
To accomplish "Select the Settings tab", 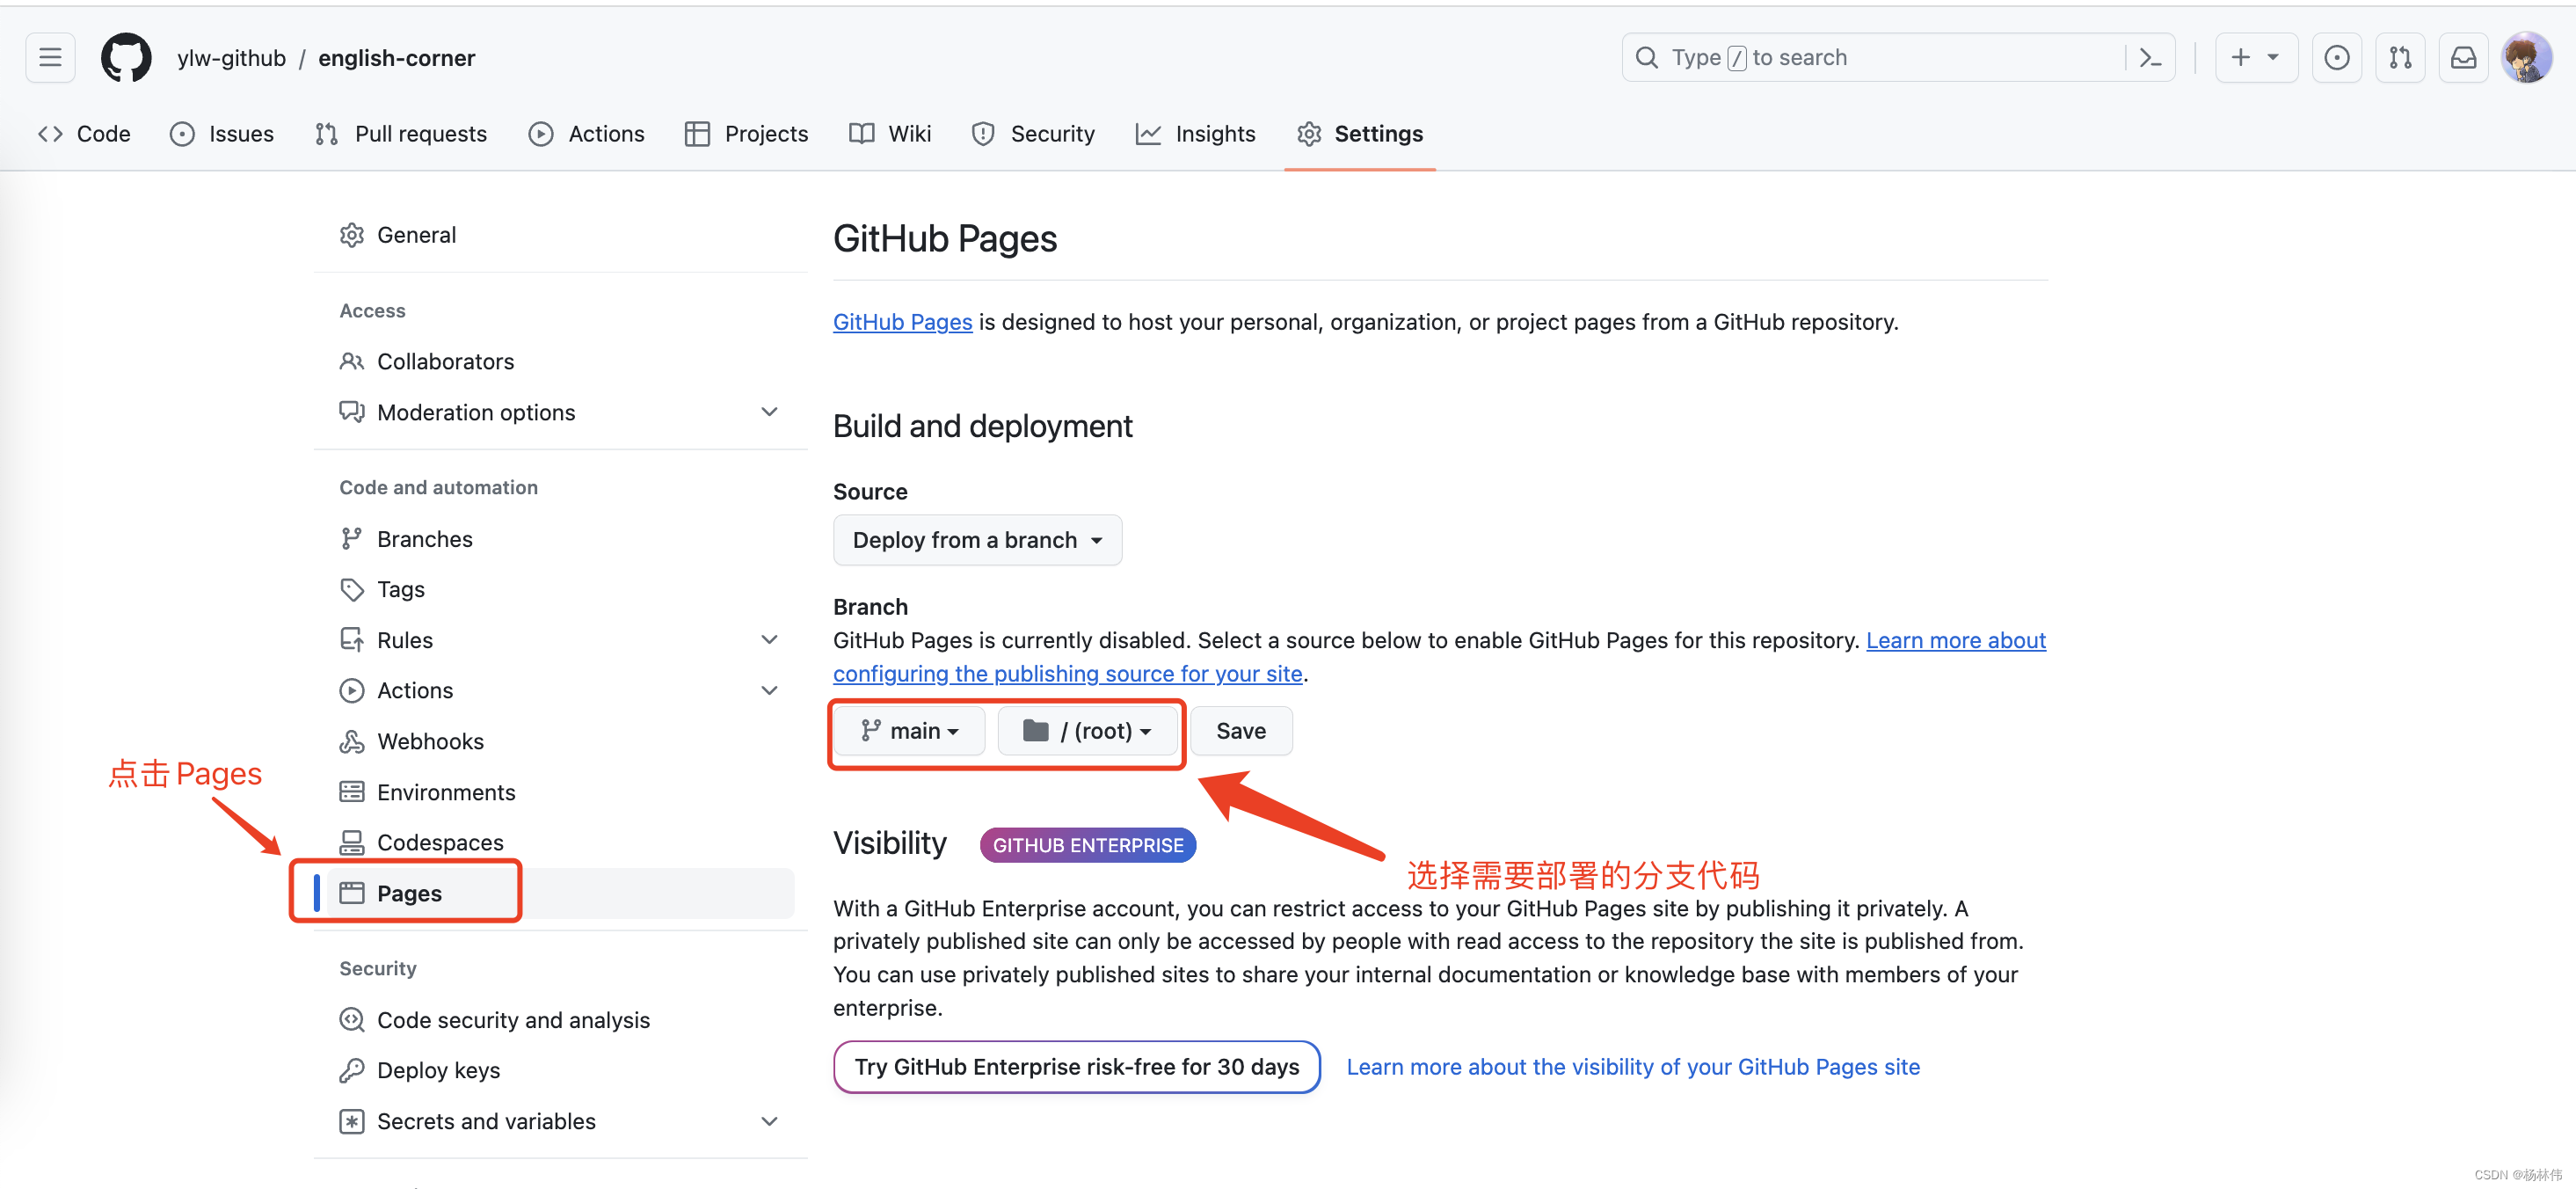I will (x=1360, y=134).
